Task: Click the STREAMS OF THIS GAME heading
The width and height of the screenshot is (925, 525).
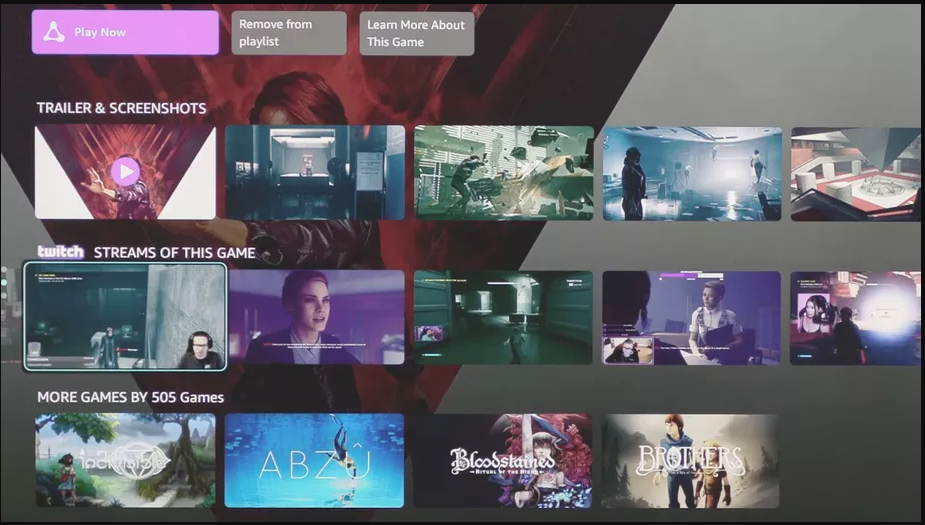Action: coord(175,253)
